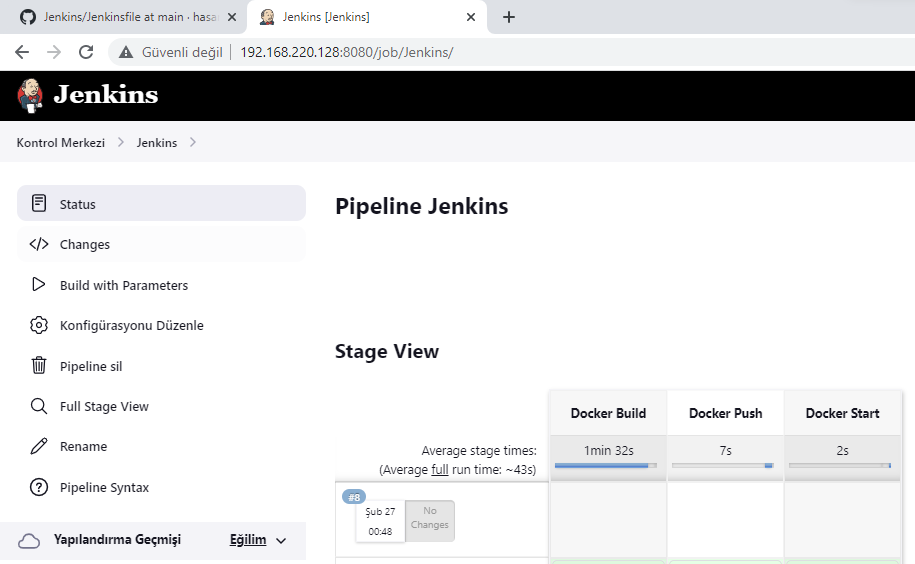Image resolution: width=915 pixels, height=564 pixels.
Task: Click the Şub 27 00:48 build date box
Action: click(380, 521)
